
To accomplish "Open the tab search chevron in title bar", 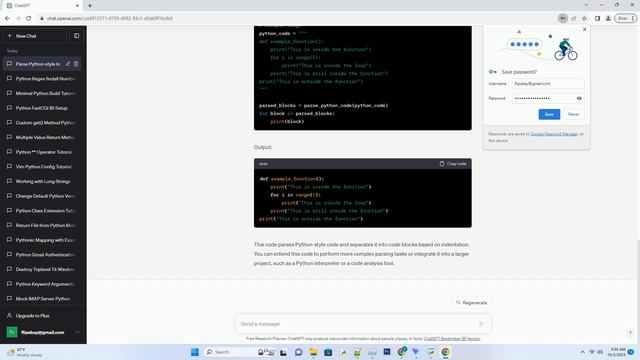I will pos(586,5).
